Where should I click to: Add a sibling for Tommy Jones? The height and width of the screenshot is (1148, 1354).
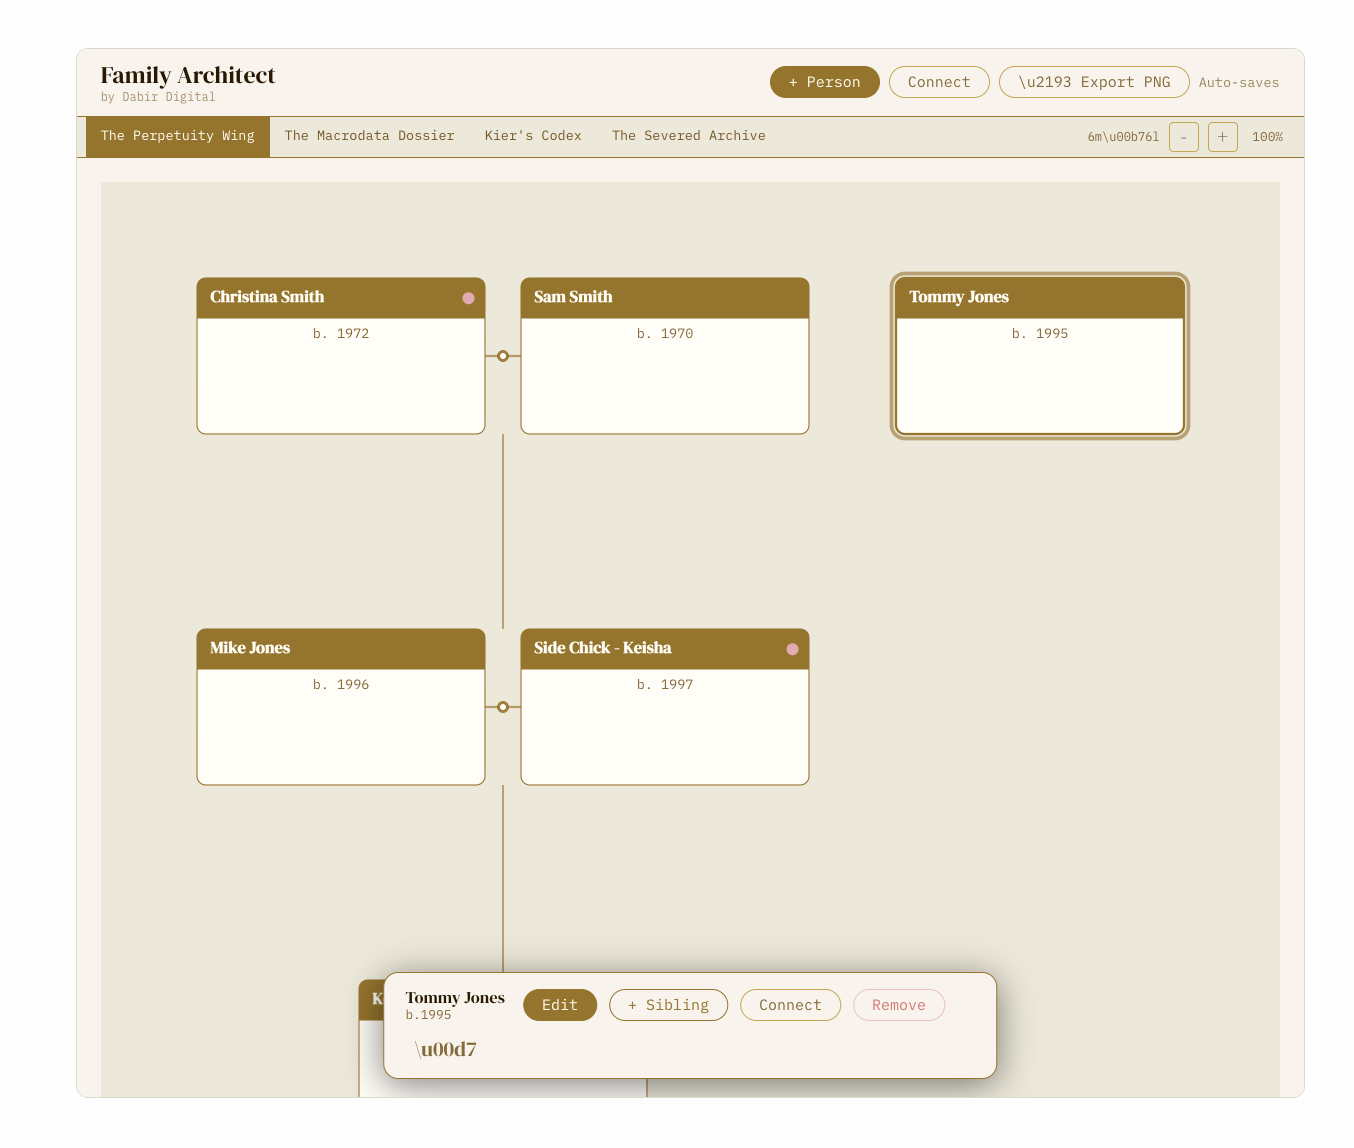coord(669,1005)
